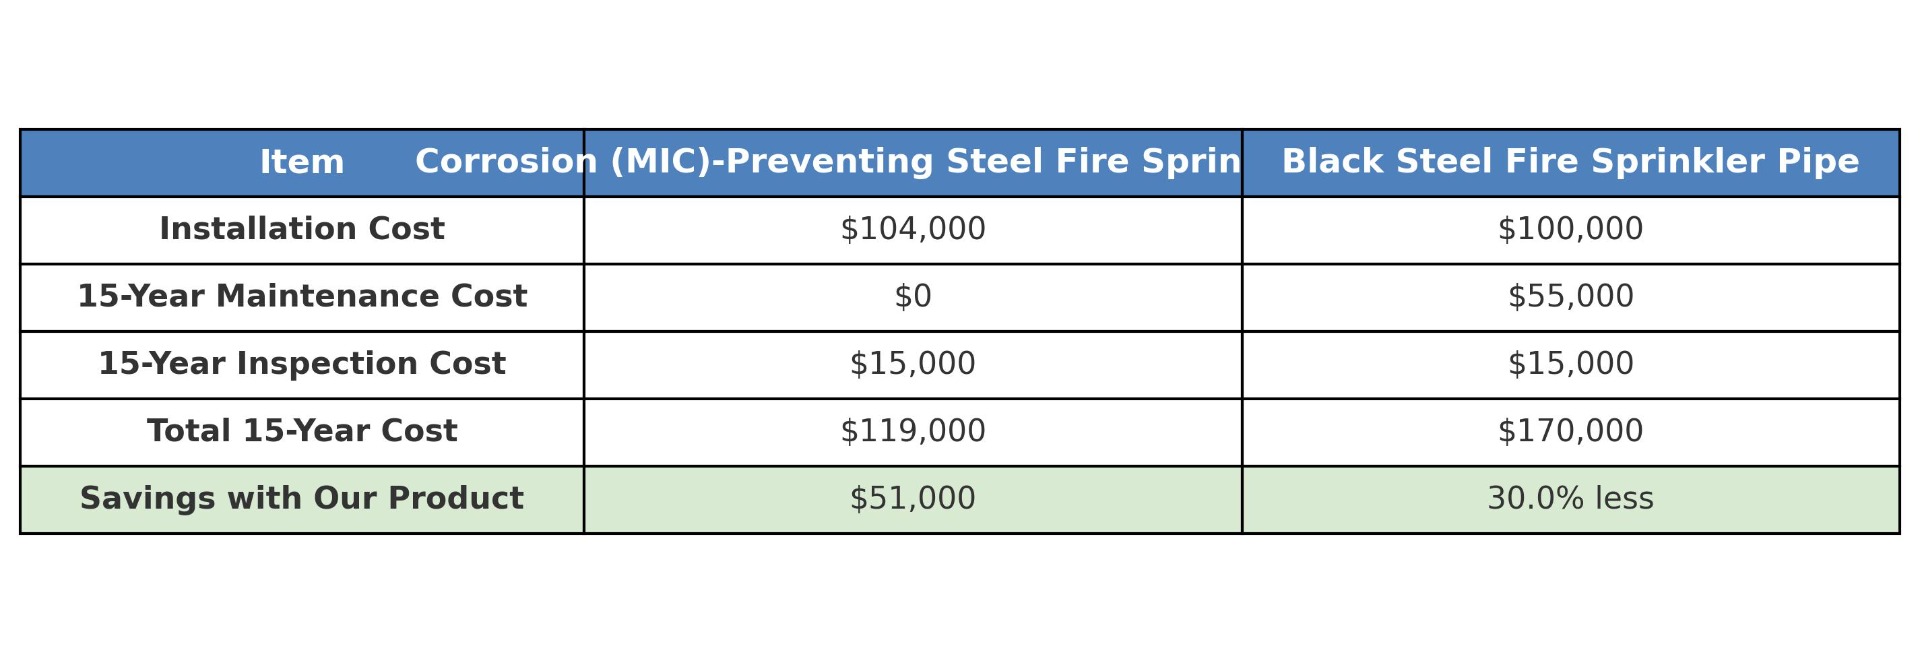This screenshot has width=1920, height=662.
Task: Click the green highlighted savings row
Action: click(x=960, y=499)
